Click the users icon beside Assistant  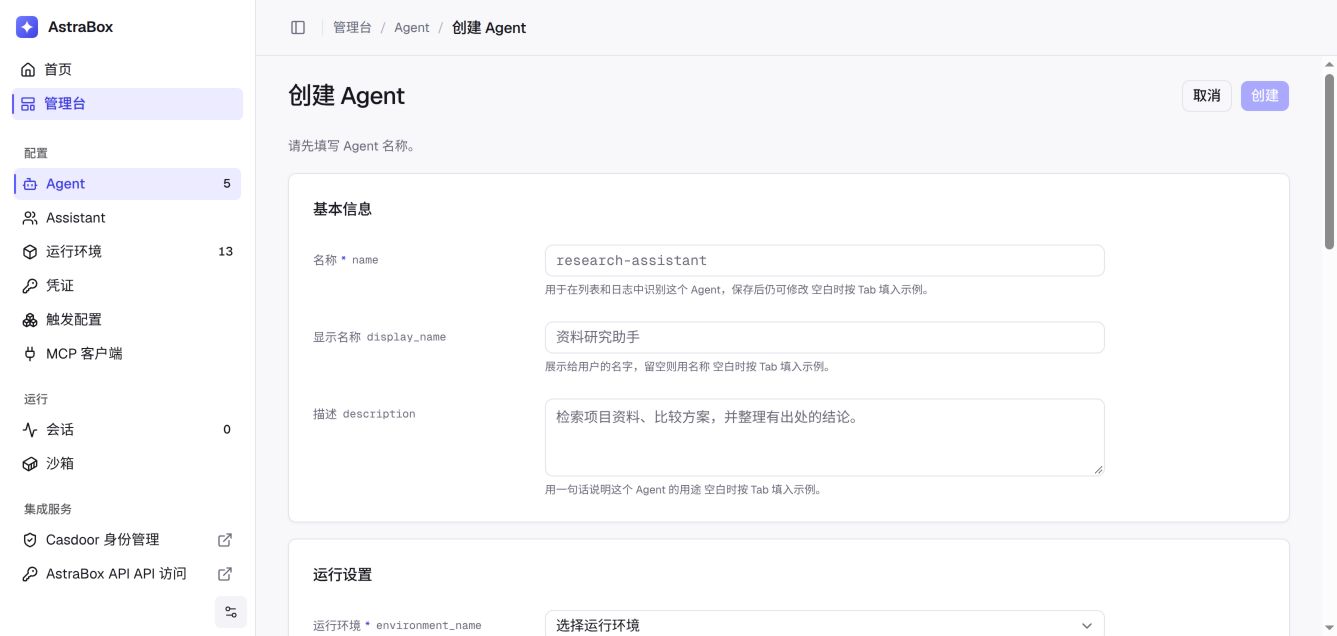(x=30, y=218)
